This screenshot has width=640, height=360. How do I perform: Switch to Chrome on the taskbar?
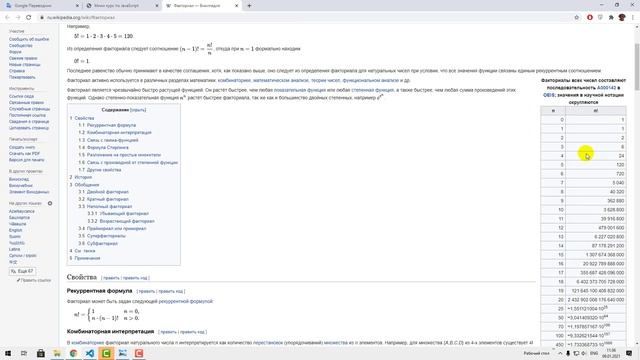pos(73,353)
